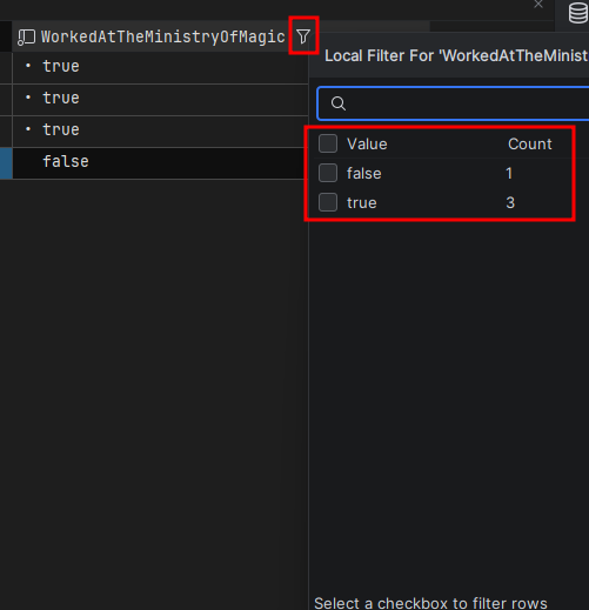Click the count 3 for true value

(510, 203)
